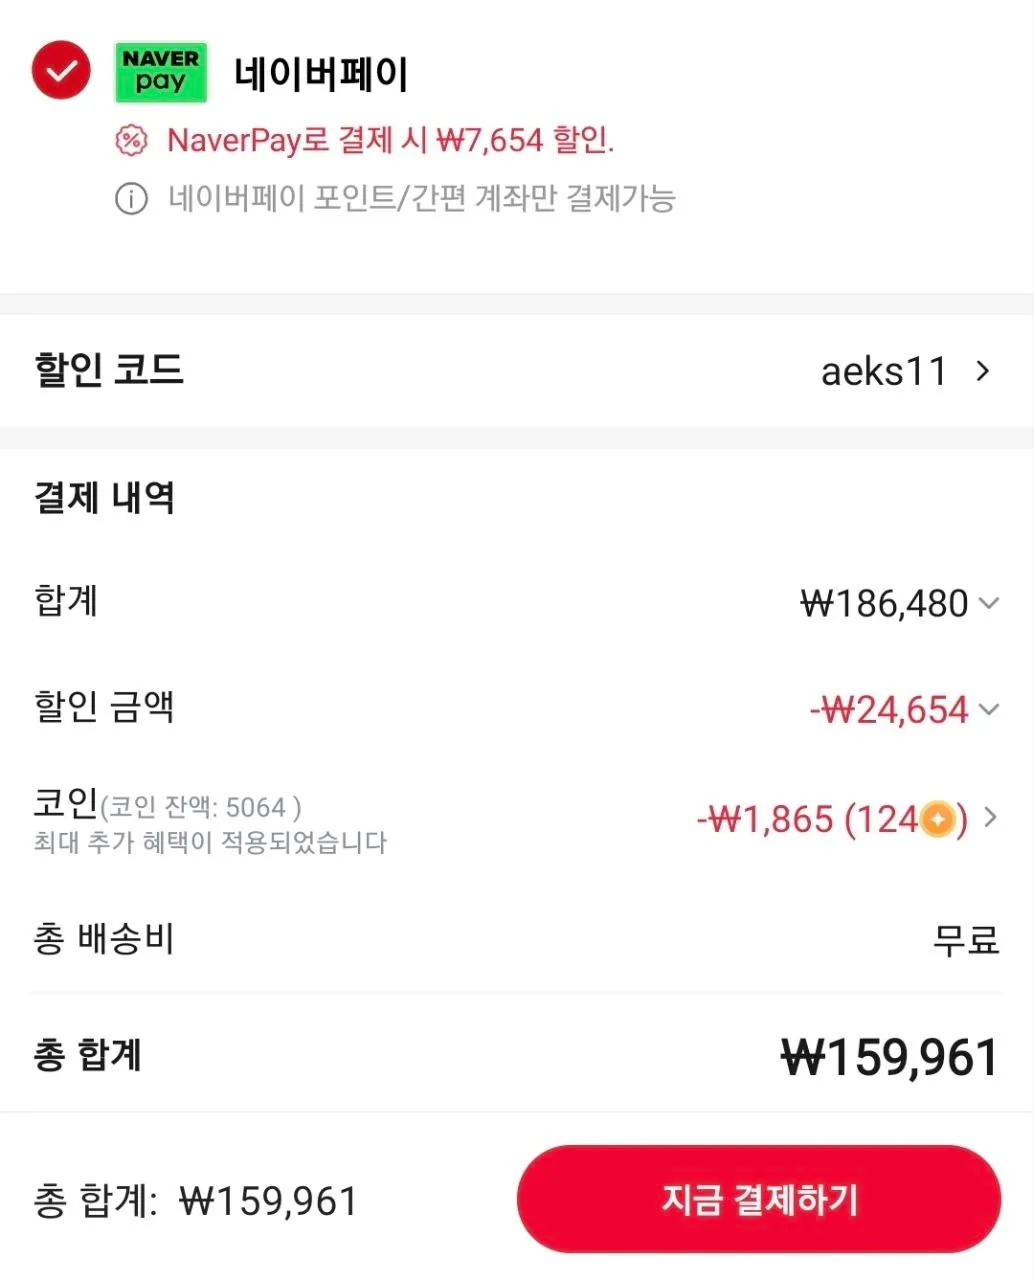Open the discount code chevron next to aeks11
The height and width of the screenshot is (1280, 1034).
pos(983,371)
